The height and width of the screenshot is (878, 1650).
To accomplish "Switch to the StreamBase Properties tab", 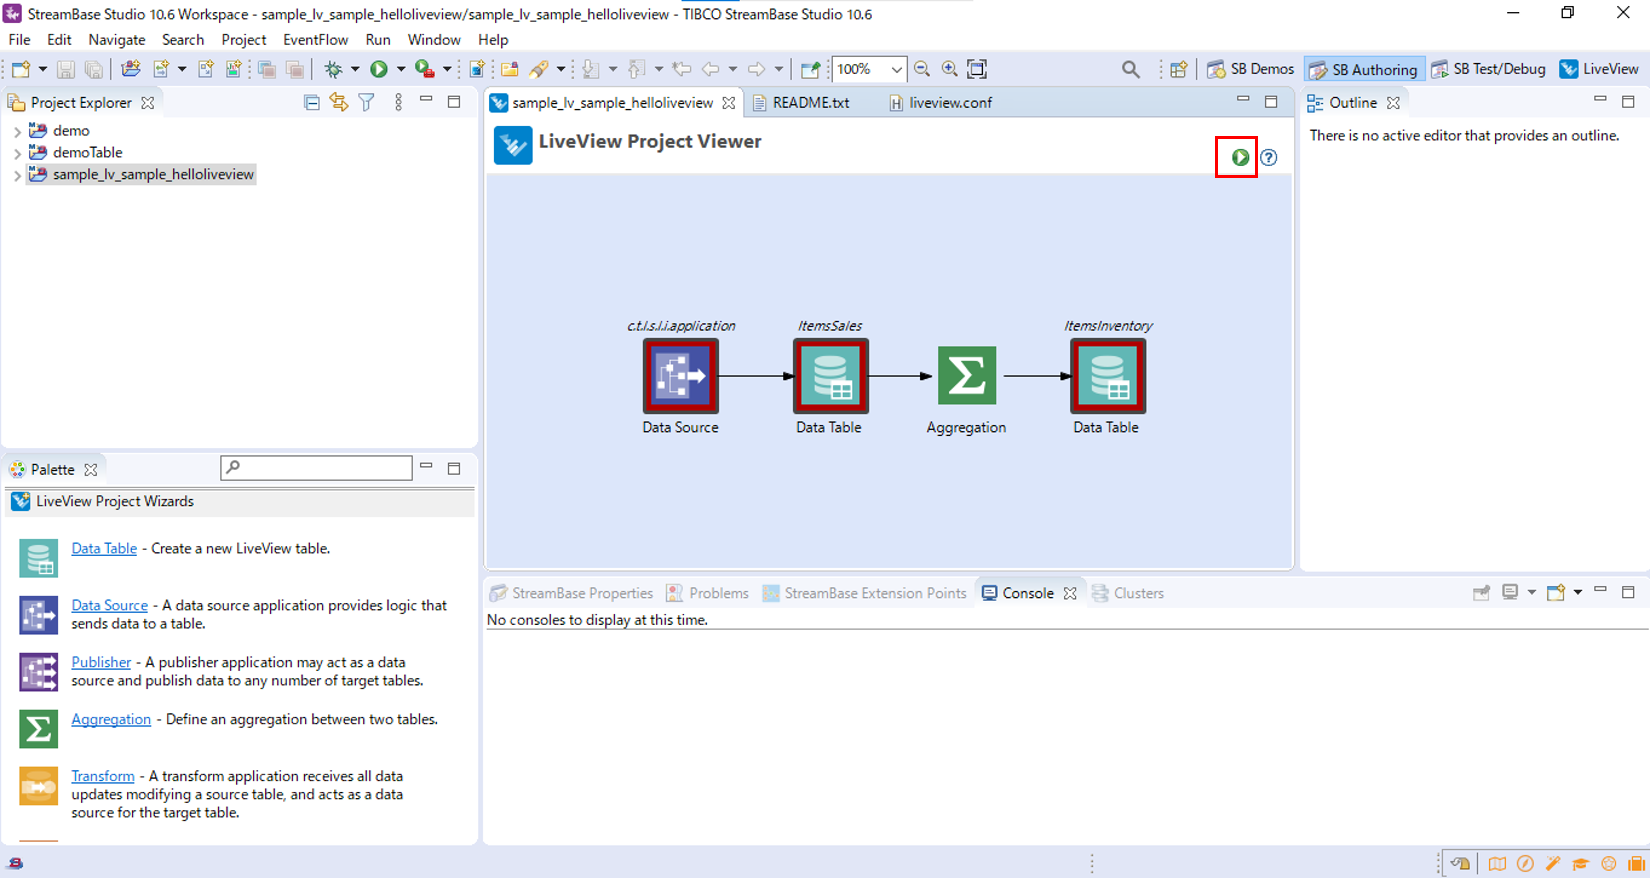I will [x=572, y=593].
